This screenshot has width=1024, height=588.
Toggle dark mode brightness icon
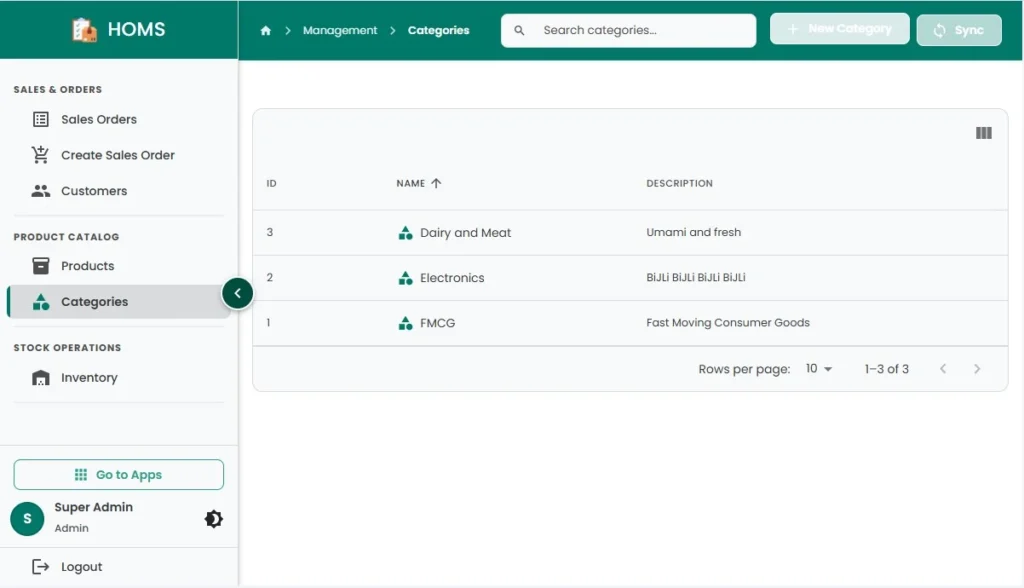[x=214, y=519]
